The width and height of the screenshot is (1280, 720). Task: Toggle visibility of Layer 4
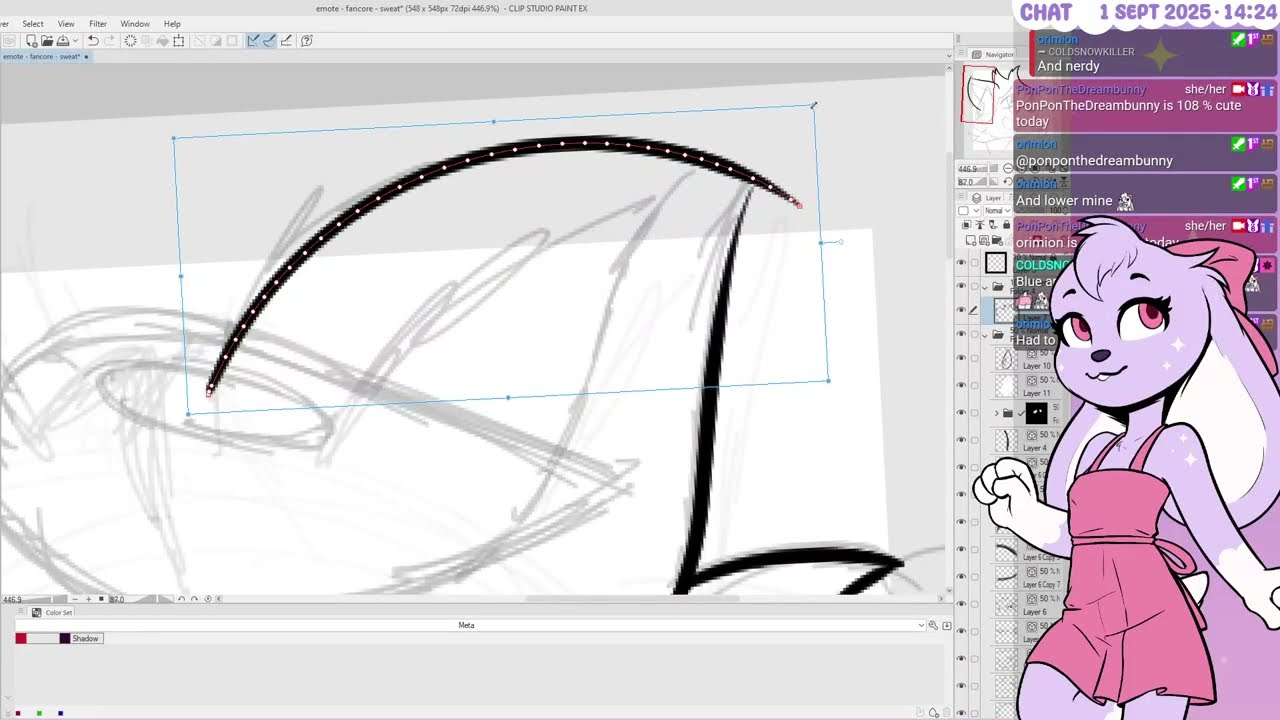[x=962, y=440]
